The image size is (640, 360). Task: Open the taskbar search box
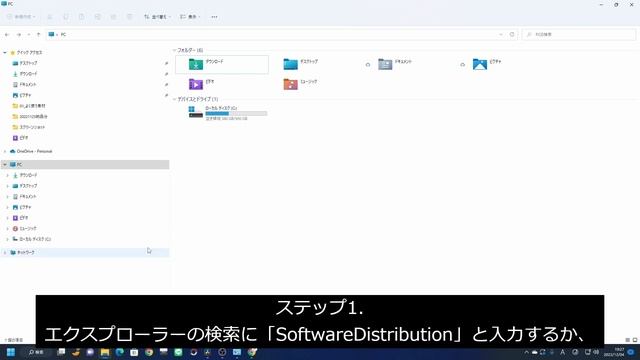pos(37,352)
